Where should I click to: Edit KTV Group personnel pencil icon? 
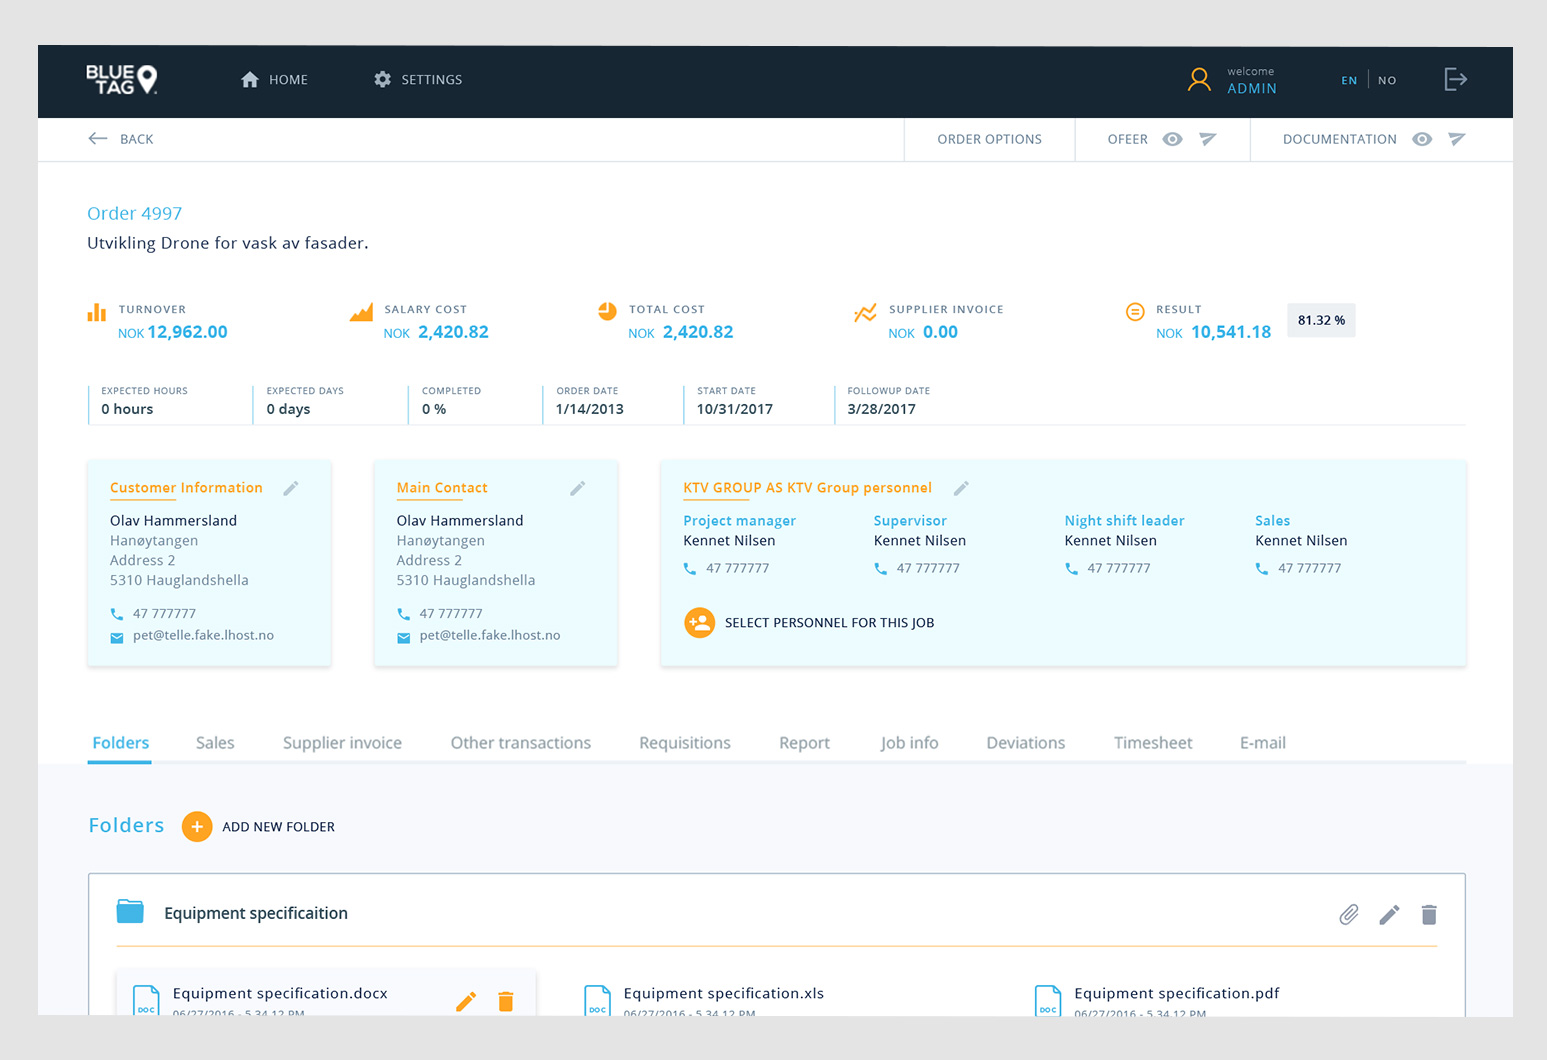tap(961, 488)
